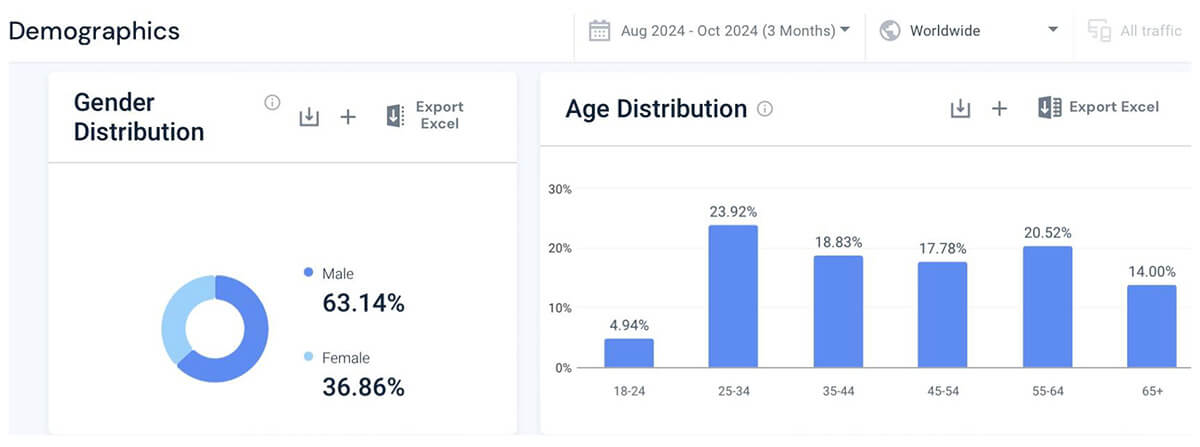Click the 25-34 age bar
Viewport: 1200px width, 447px height.
coord(733,296)
